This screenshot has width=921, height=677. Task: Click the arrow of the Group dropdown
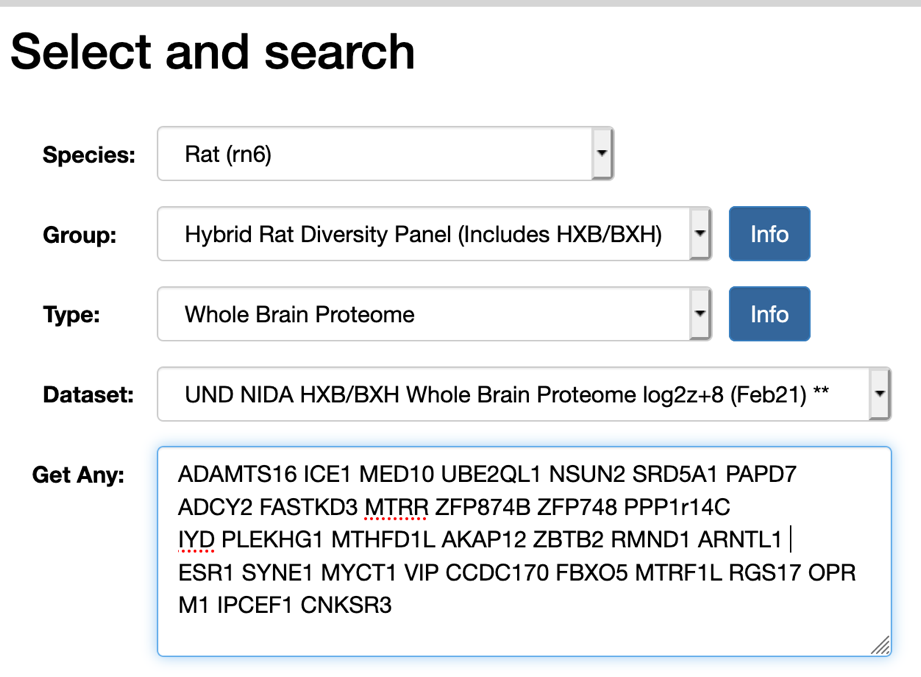(x=700, y=234)
